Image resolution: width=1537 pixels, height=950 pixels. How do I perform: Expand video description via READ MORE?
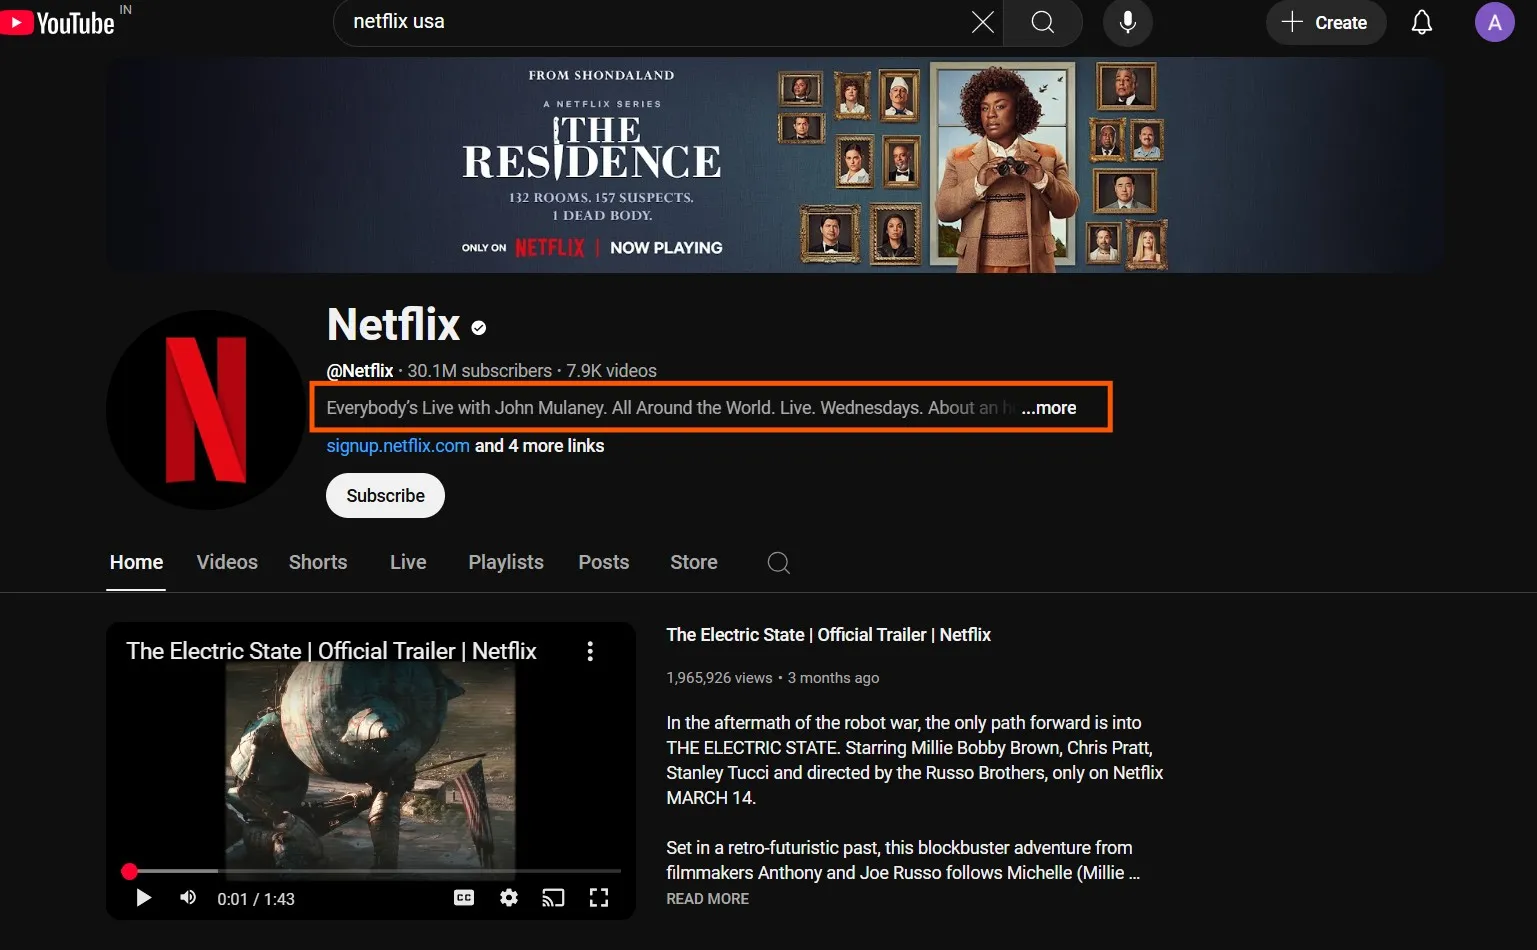pos(707,899)
